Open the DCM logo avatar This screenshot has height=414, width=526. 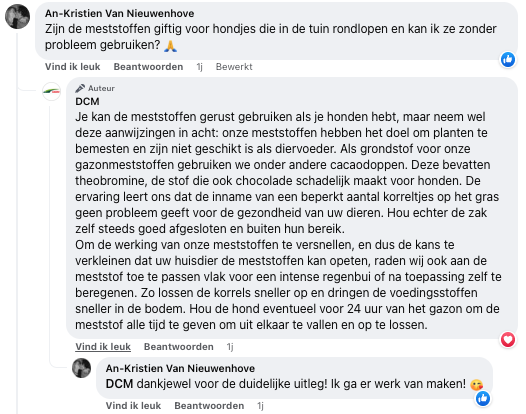(x=51, y=91)
